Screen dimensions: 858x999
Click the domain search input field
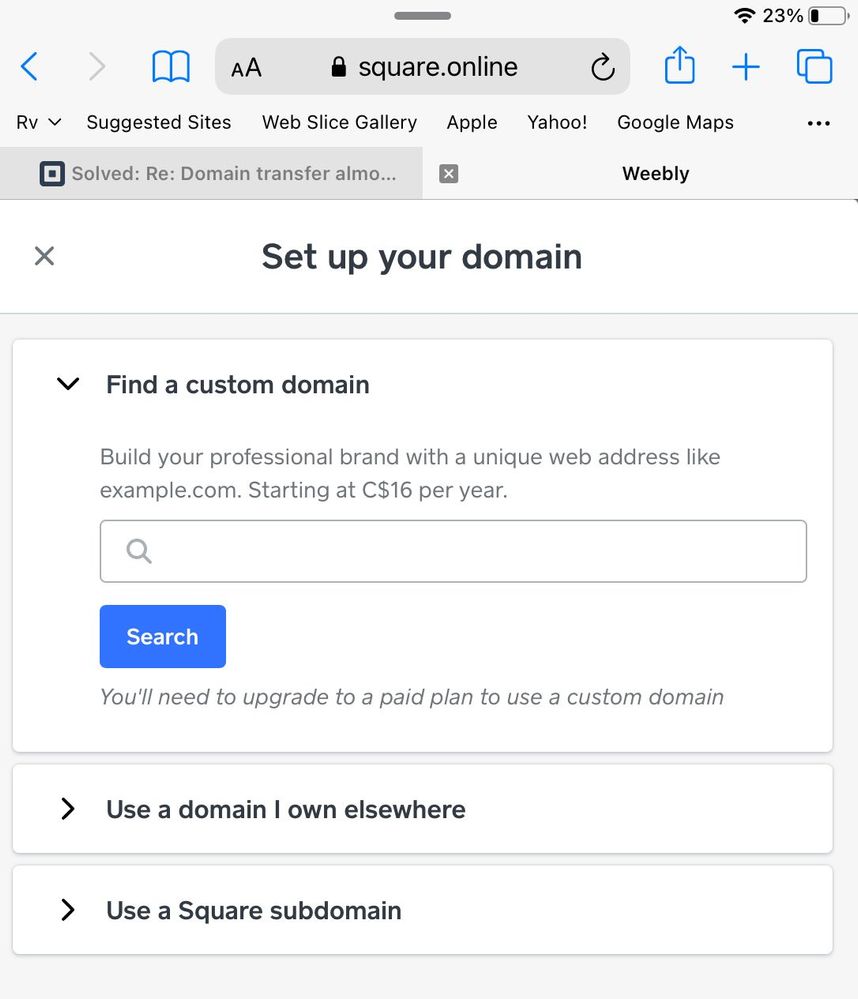pos(470,551)
